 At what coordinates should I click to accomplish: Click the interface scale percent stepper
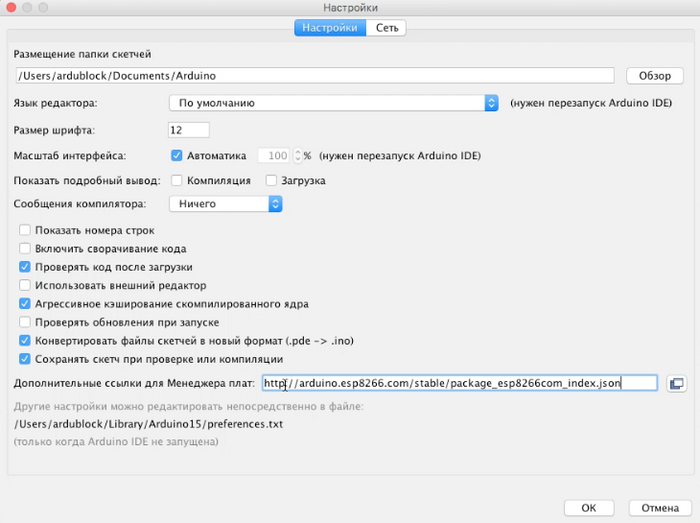click(x=296, y=156)
